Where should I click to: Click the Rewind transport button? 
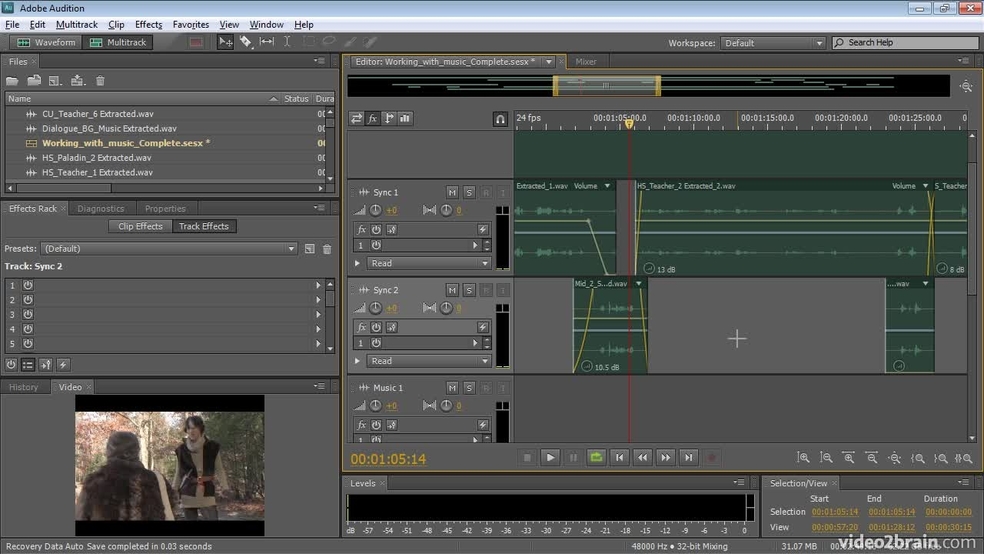(x=643, y=457)
